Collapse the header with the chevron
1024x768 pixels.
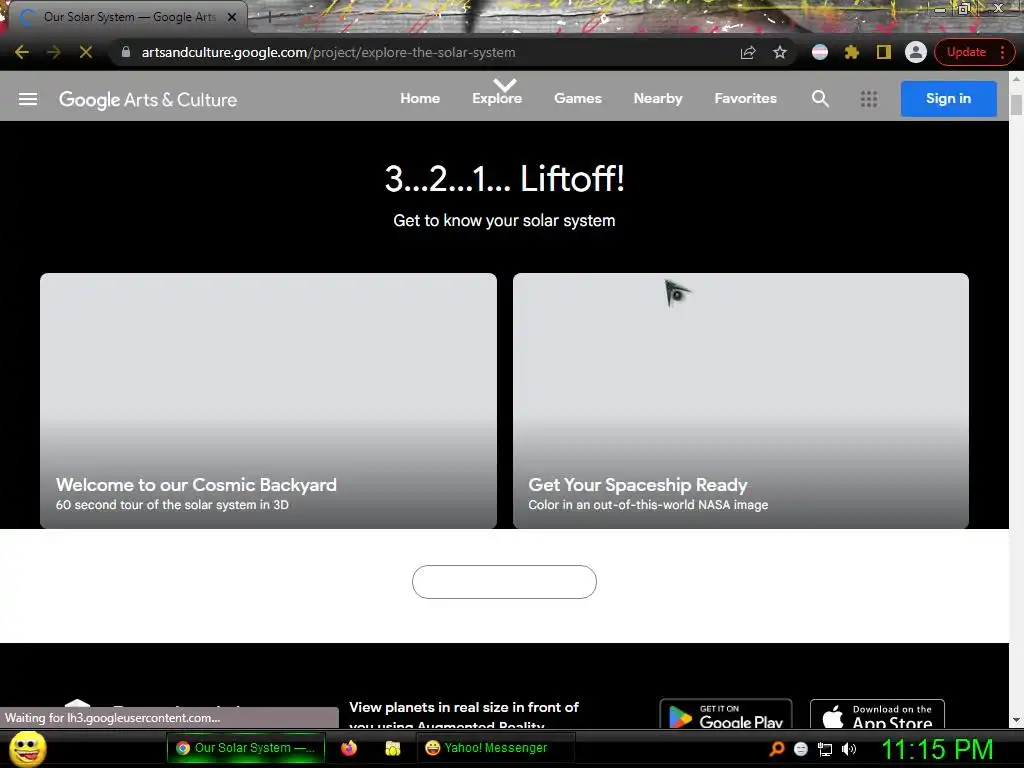pyautogui.click(x=505, y=84)
